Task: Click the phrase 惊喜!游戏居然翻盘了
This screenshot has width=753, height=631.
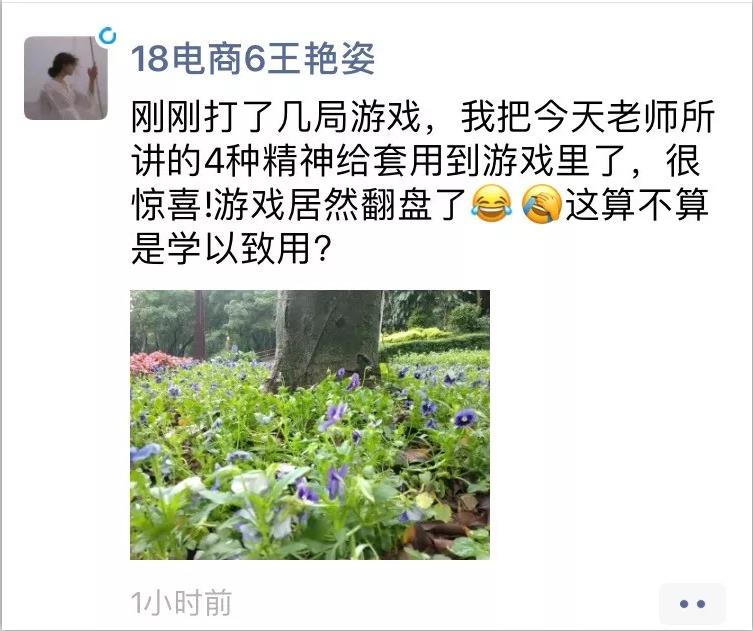Action: [x=300, y=205]
